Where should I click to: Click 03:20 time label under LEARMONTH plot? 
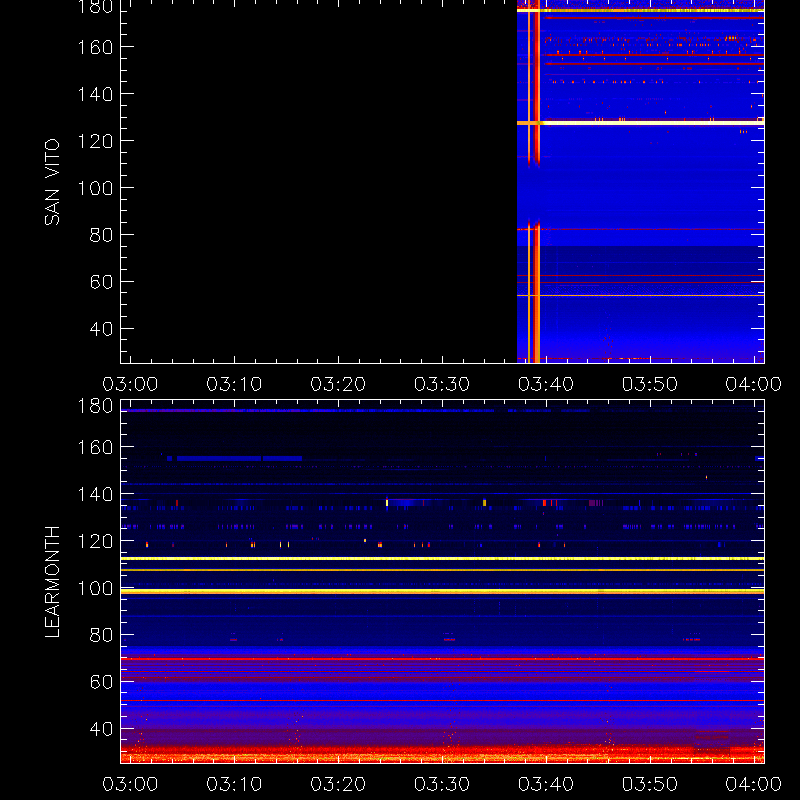[338, 784]
